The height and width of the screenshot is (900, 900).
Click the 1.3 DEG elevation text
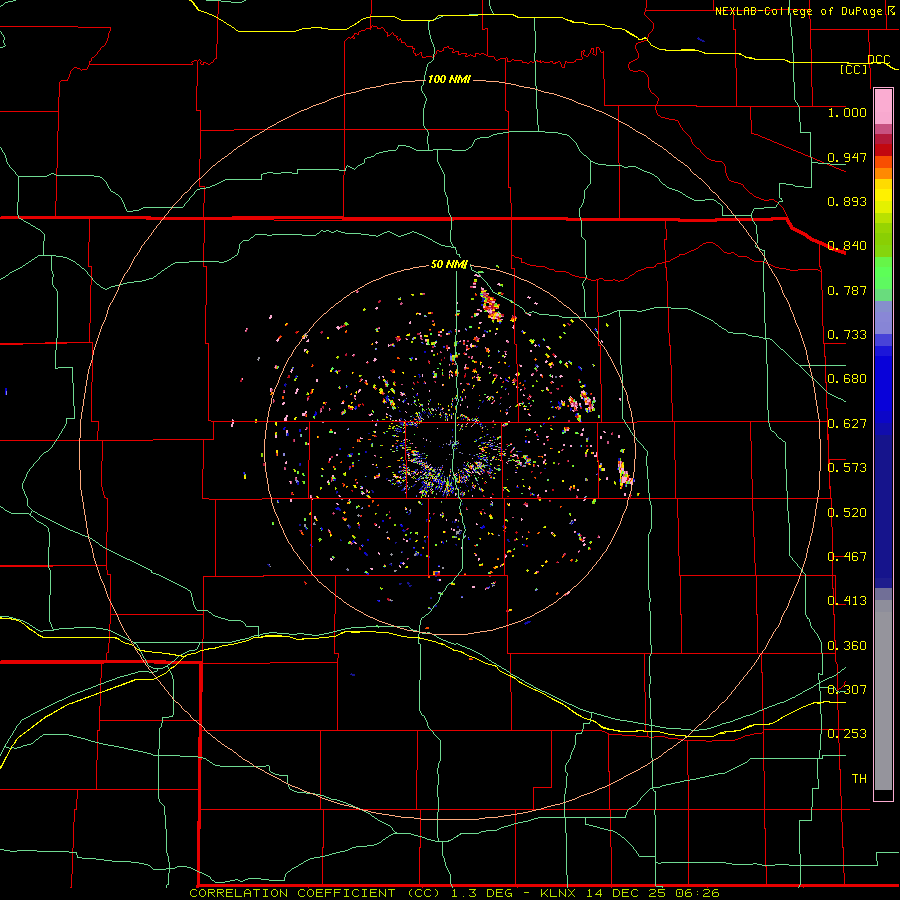coord(482,893)
